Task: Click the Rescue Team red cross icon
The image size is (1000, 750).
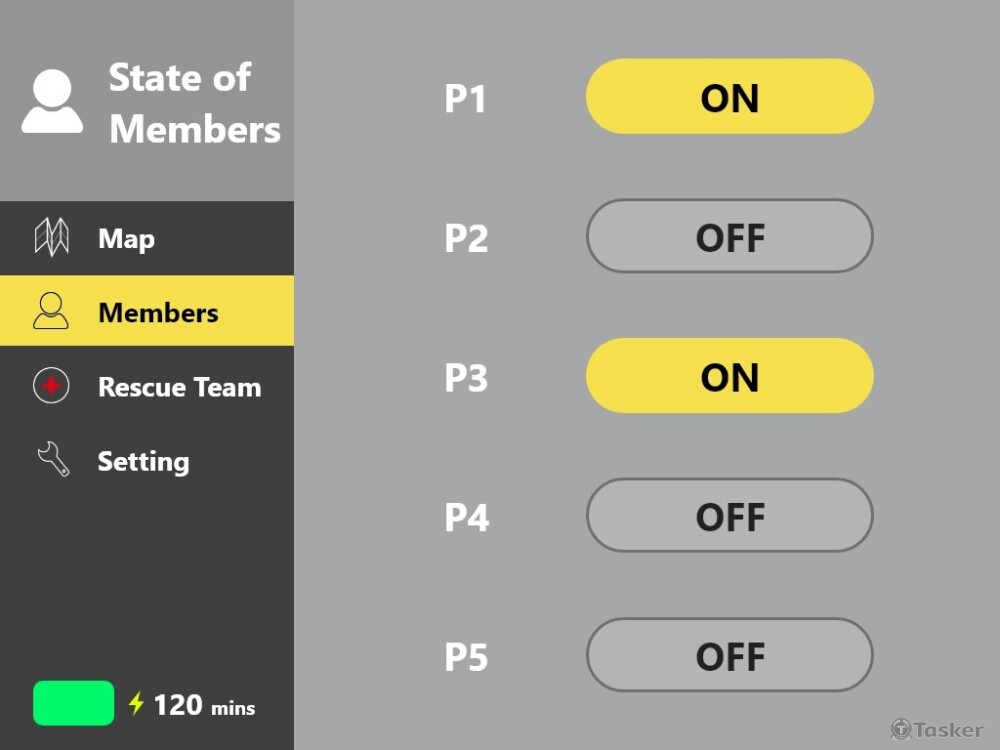Action: tap(50, 386)
